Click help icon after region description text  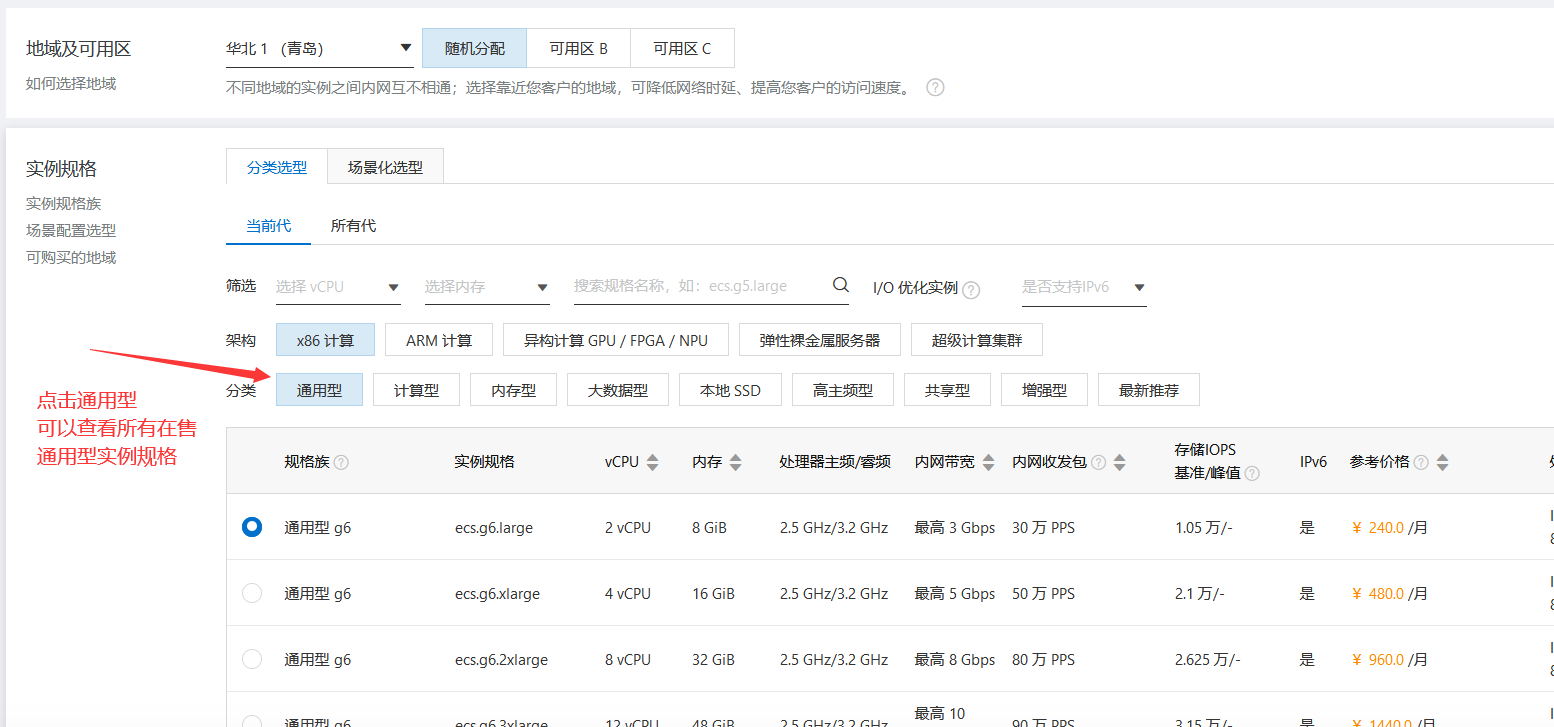[x=935, y=87]
